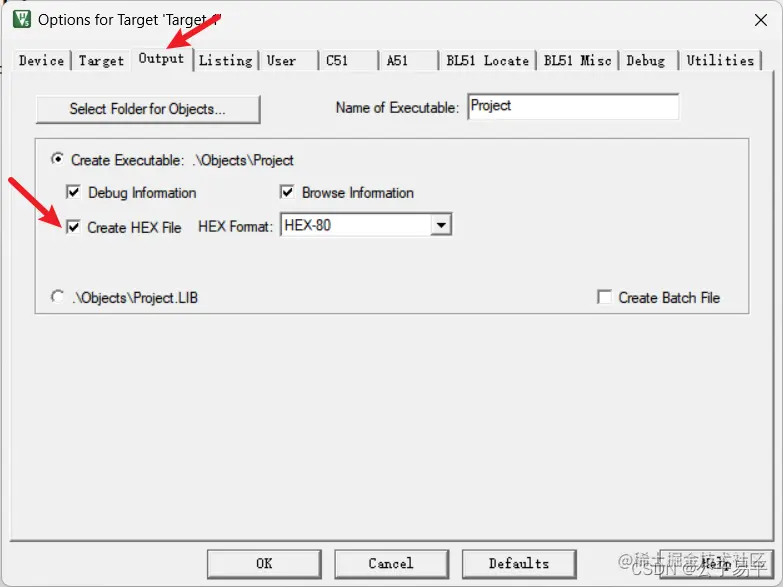783x587 pixels.
Task: Switch to the Utilities tab
Action: pos(720,60)
